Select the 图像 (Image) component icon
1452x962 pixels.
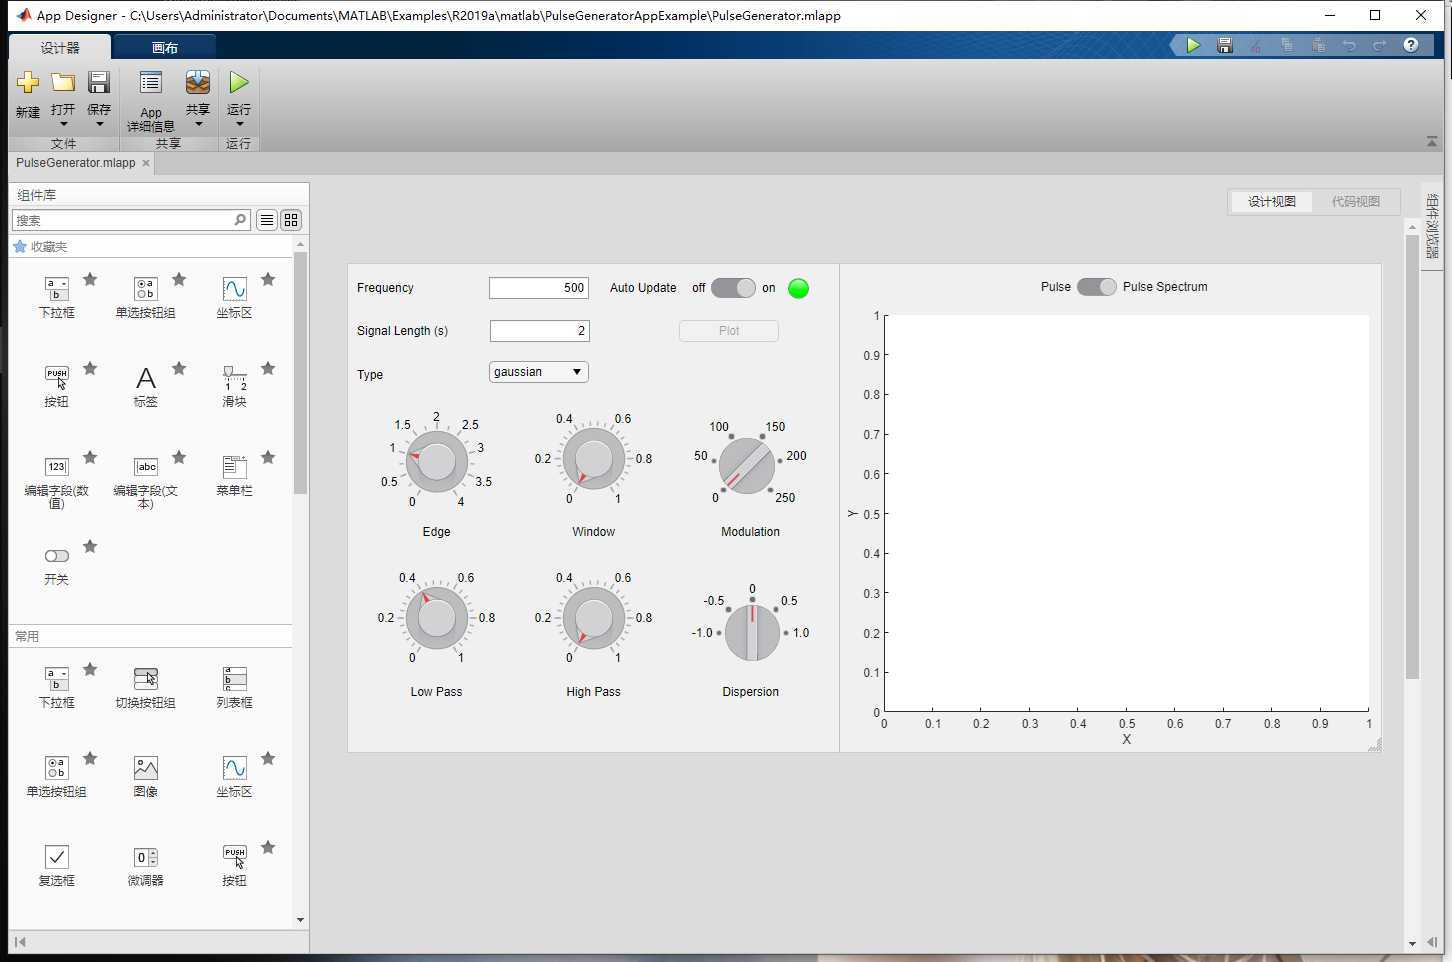click(x=145, y=770)
